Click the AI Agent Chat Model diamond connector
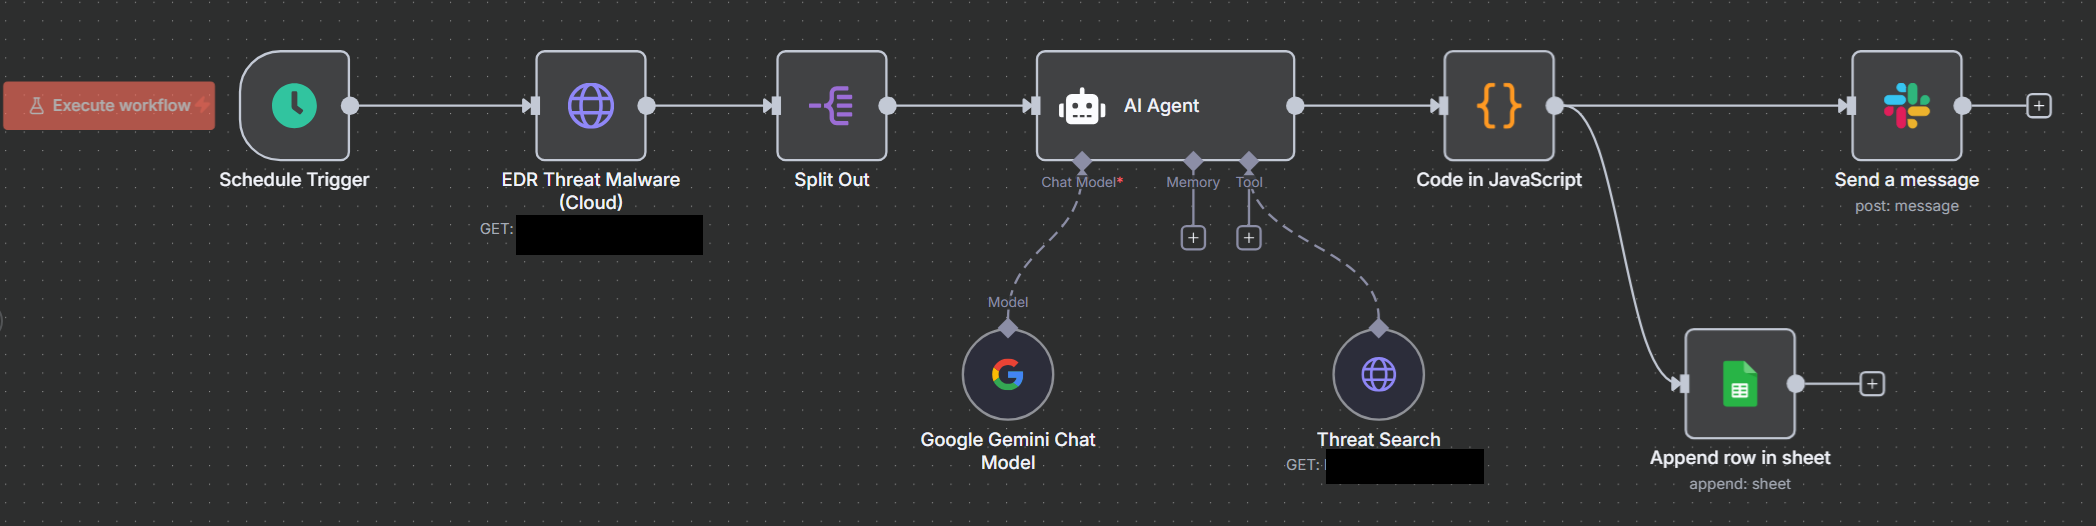Viewport: 2096px width, 526px height. click(1082, 161)
